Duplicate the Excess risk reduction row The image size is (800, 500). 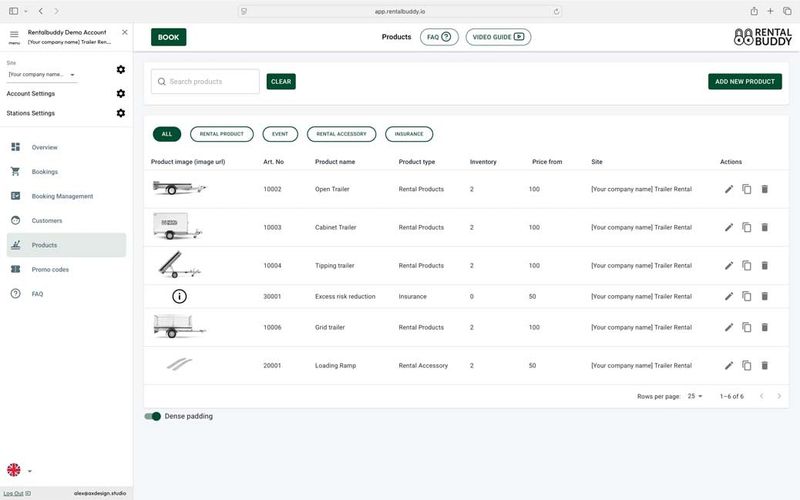[x=746, y=296]
